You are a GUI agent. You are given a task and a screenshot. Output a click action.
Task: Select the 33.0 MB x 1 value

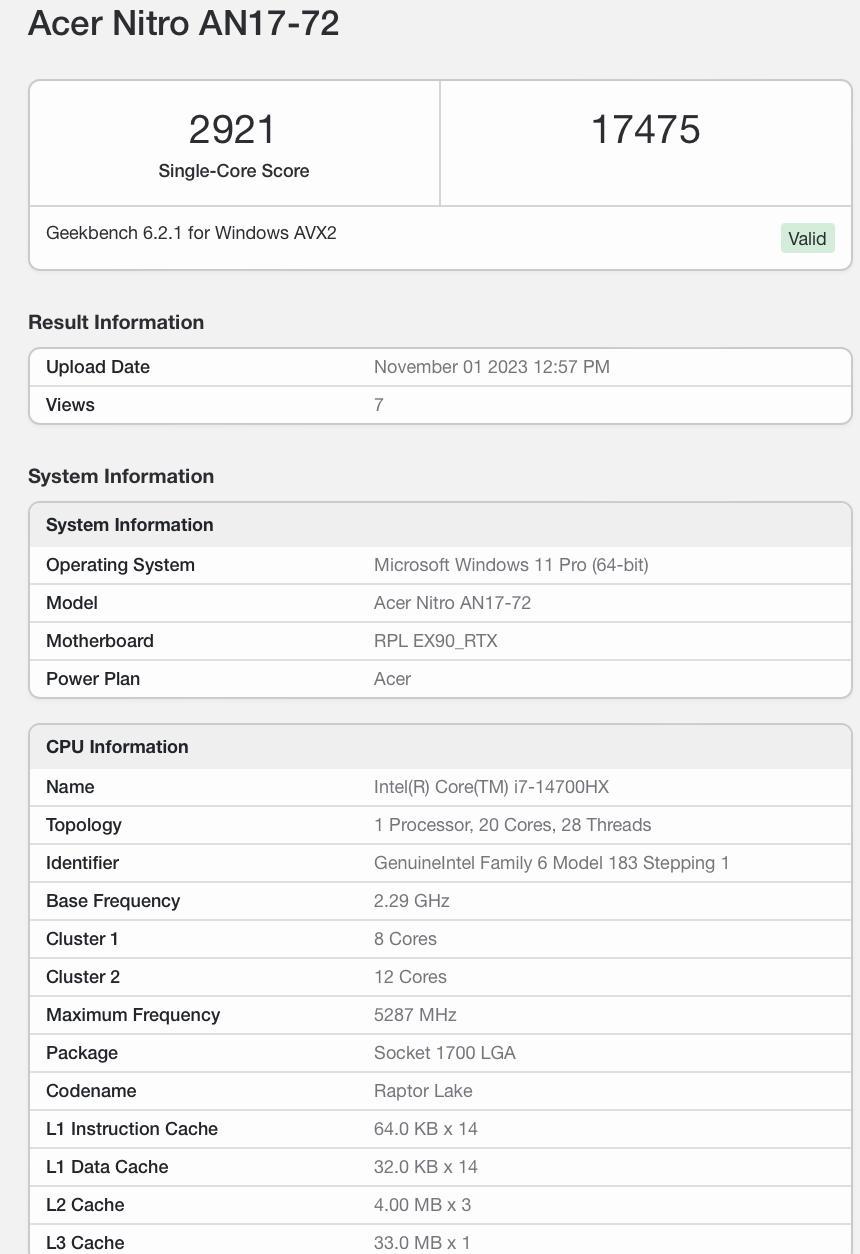pyautogui.click(x=422, y=1243)
